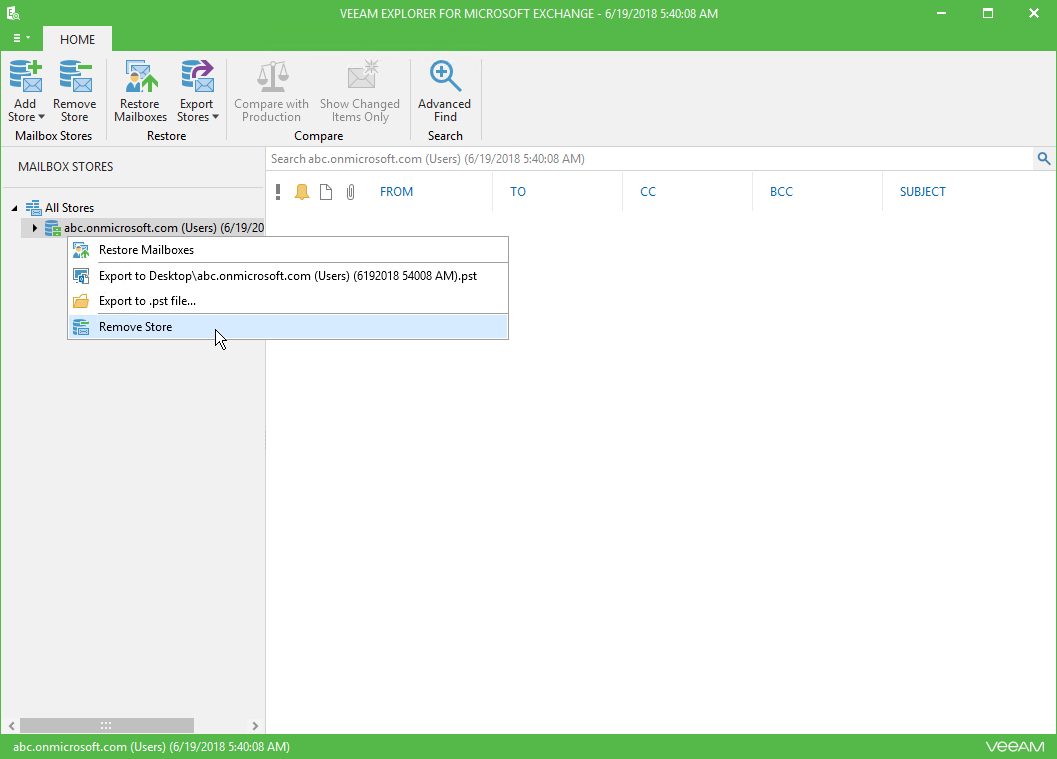Click the scroll left arrow in stores pane
Screen dimensions: 1057x759
click(x=11, y=726)
